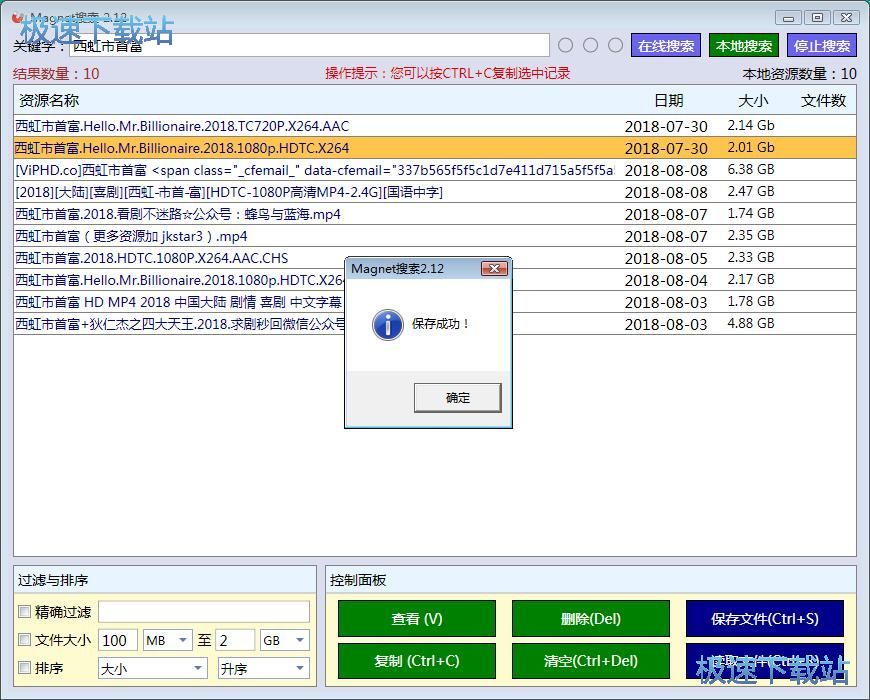Viewport: 870px width, 700px height.
Task: Click the 保存文件(Ctrl+S) button
Action: point(765,618)
